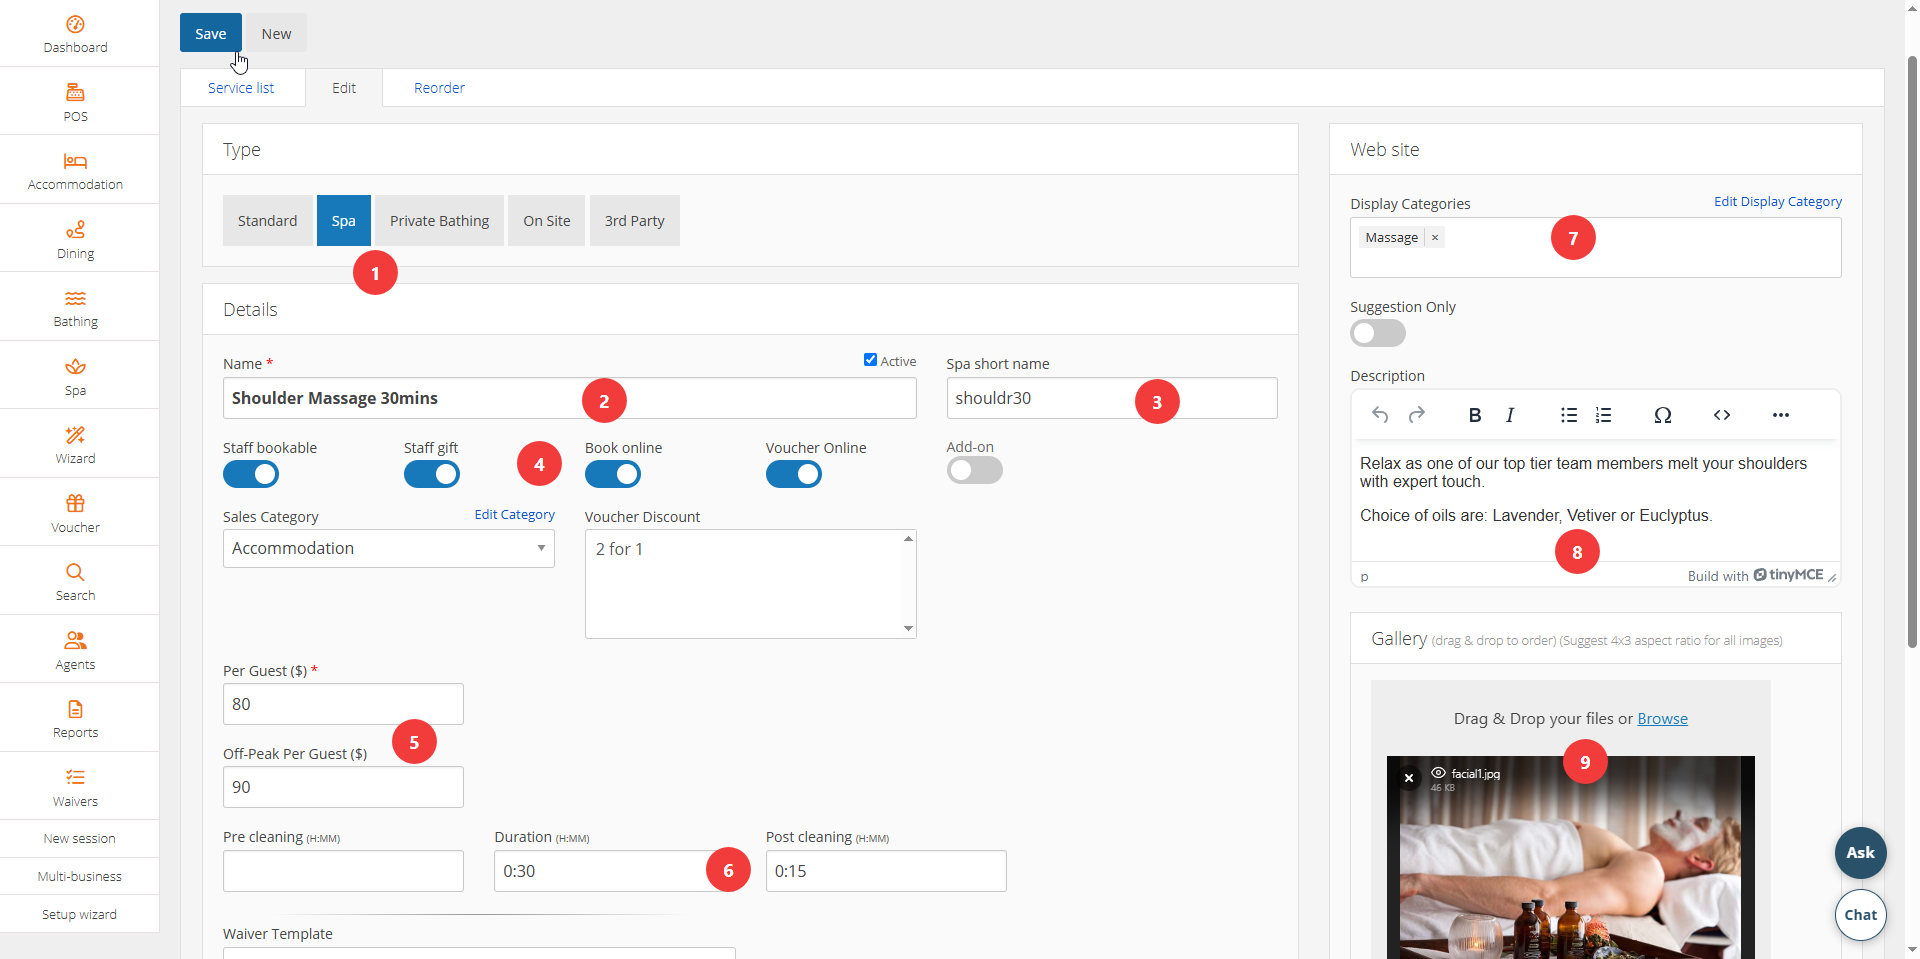This screenshot has height=959, width=1920.
Task: Select Standard service type
Action: tap(267, 221)
